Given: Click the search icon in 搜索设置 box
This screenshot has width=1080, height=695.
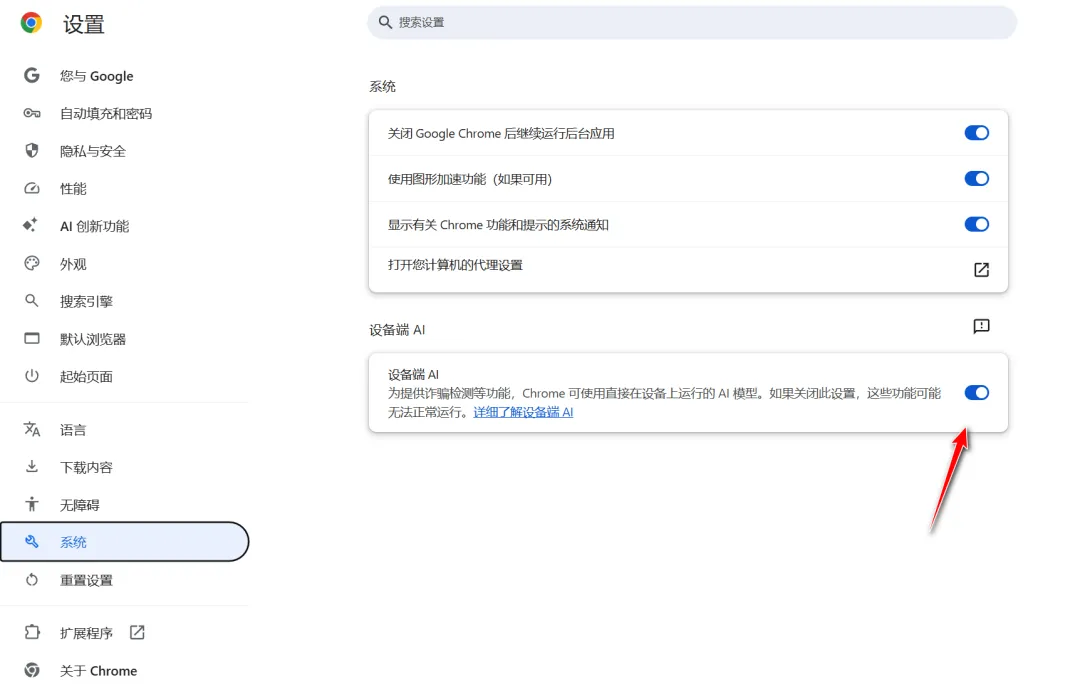Looking at the screenshot, I should tap(386, 22).
